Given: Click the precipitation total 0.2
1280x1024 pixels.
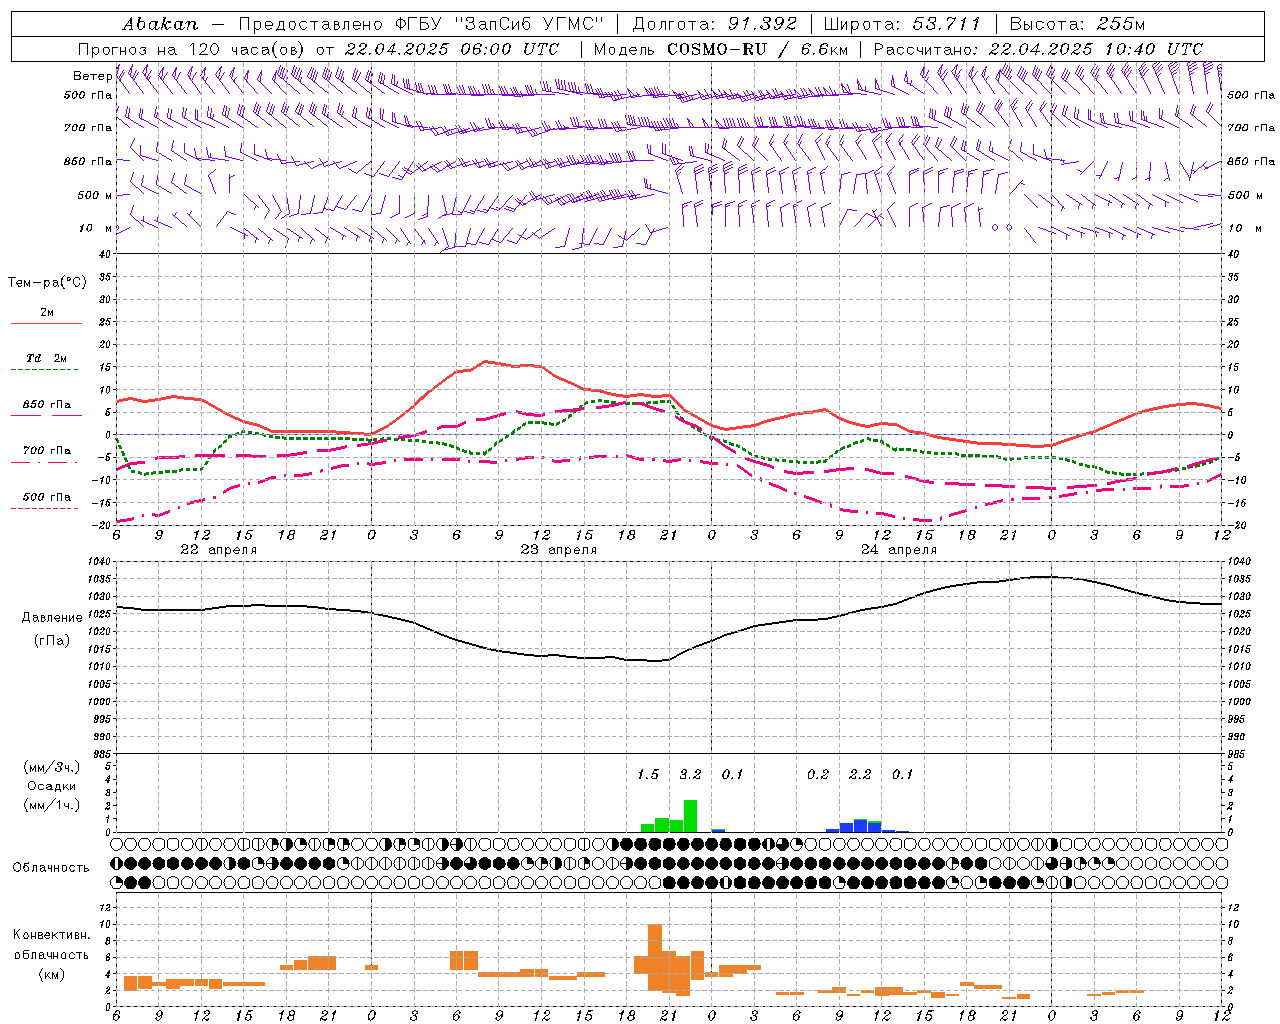Looking at the screenshot, I should point(818,775).
